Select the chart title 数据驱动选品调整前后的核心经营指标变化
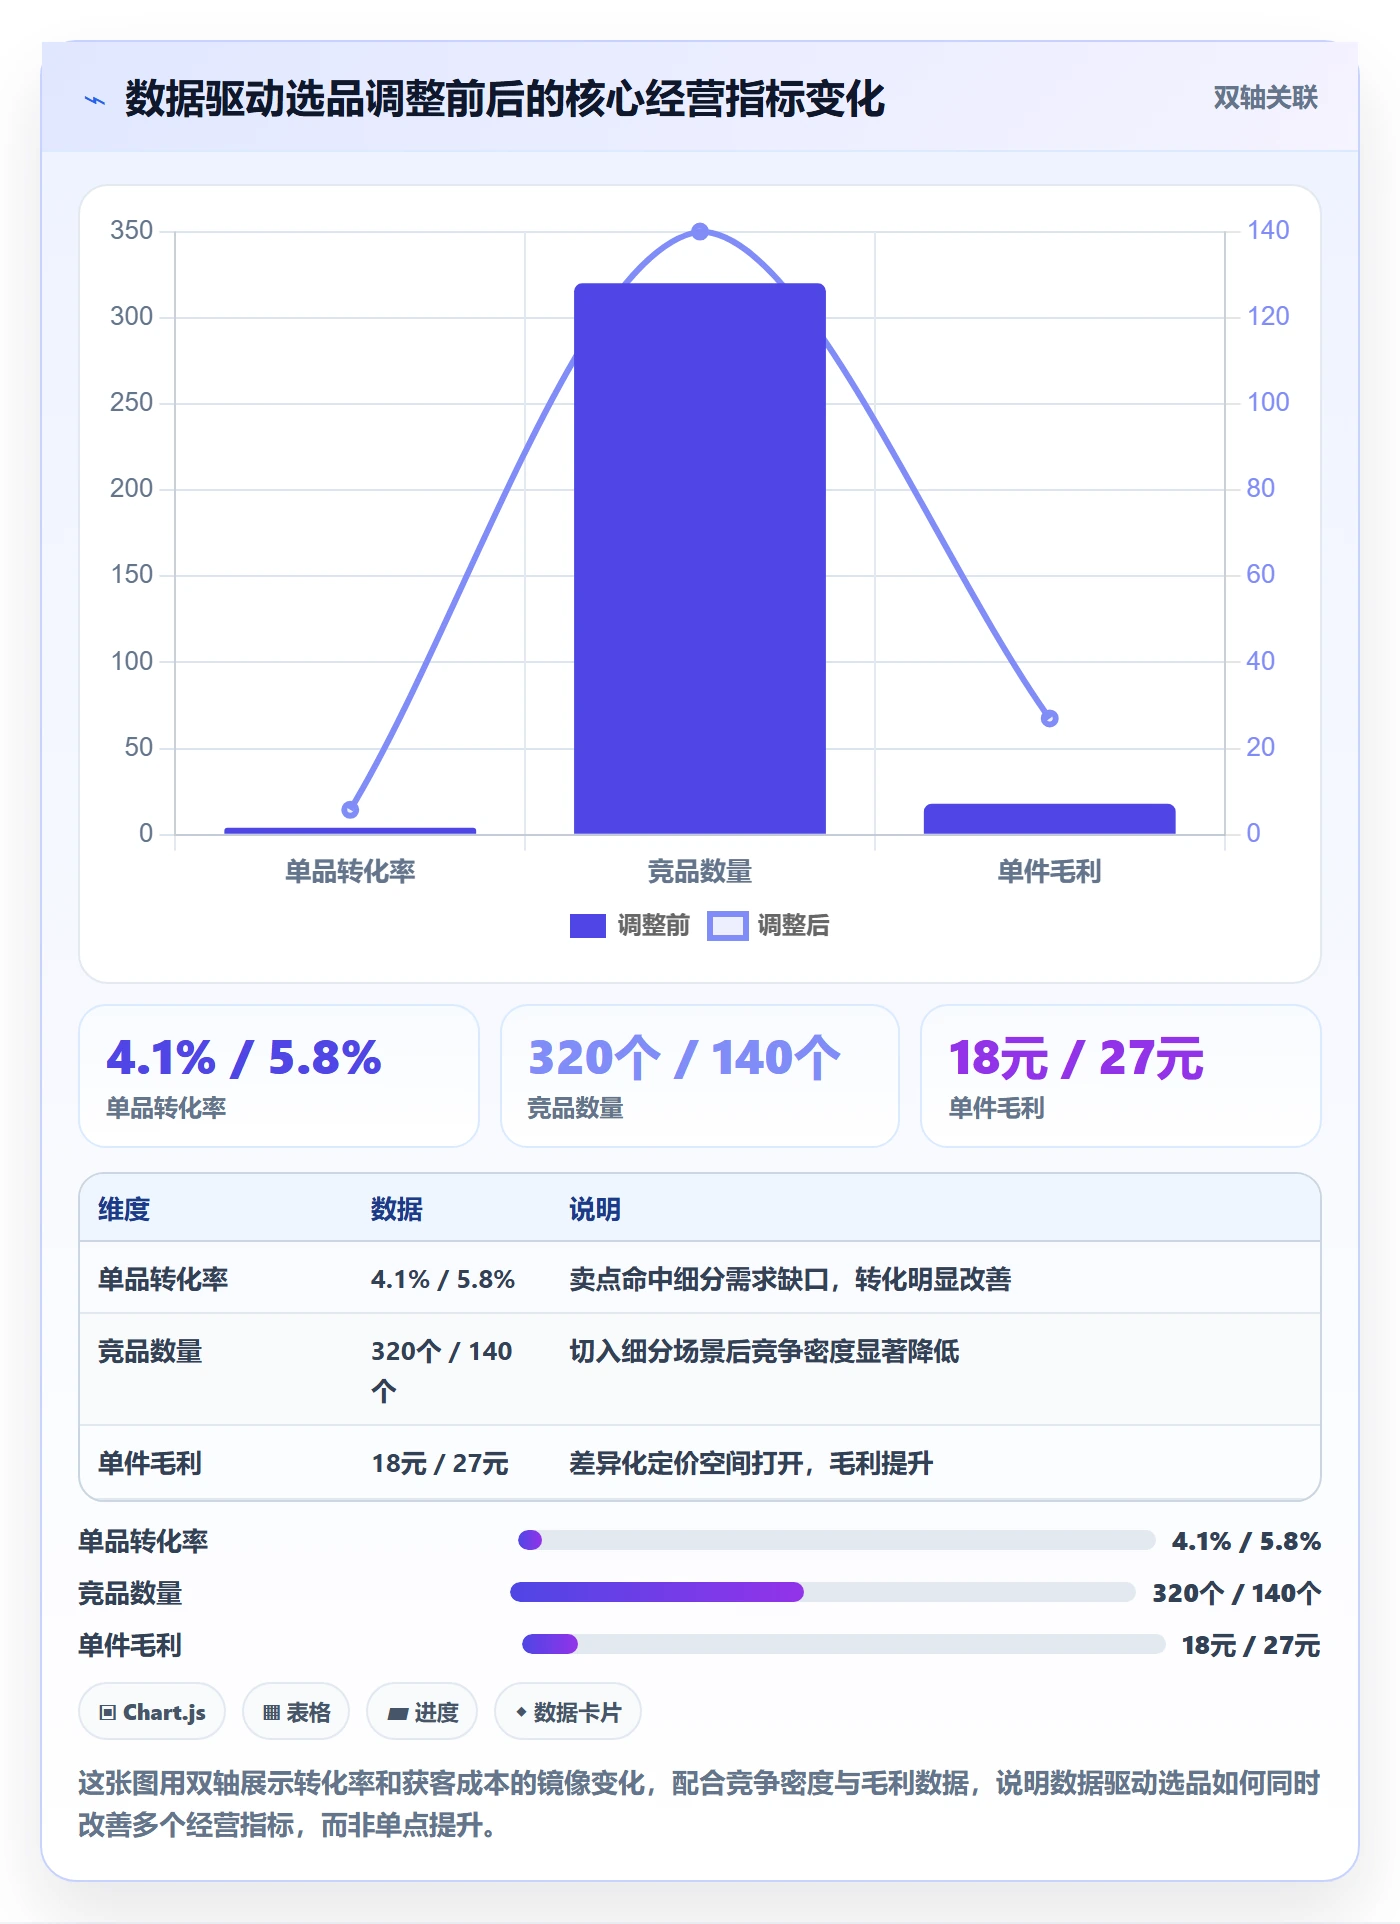 pos(505,99)
